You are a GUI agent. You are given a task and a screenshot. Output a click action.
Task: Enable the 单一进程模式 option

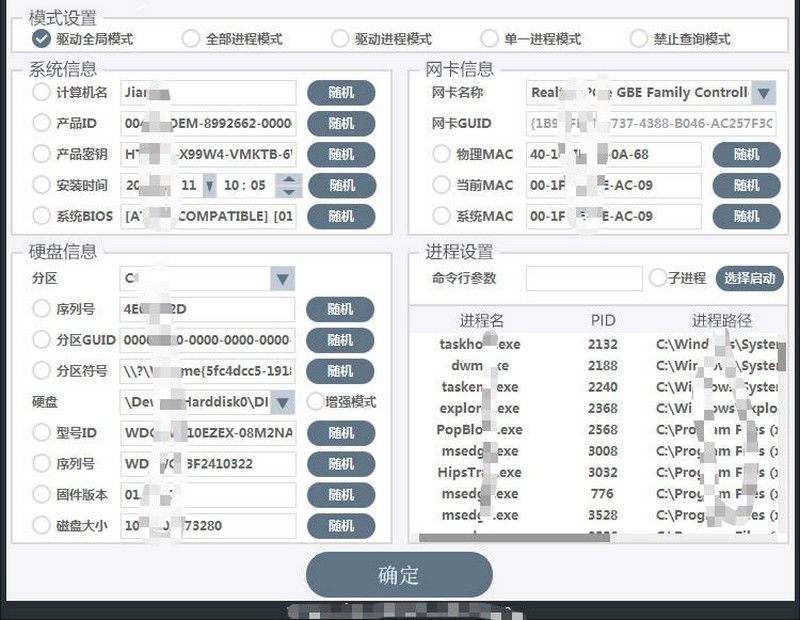pos(489,40)
